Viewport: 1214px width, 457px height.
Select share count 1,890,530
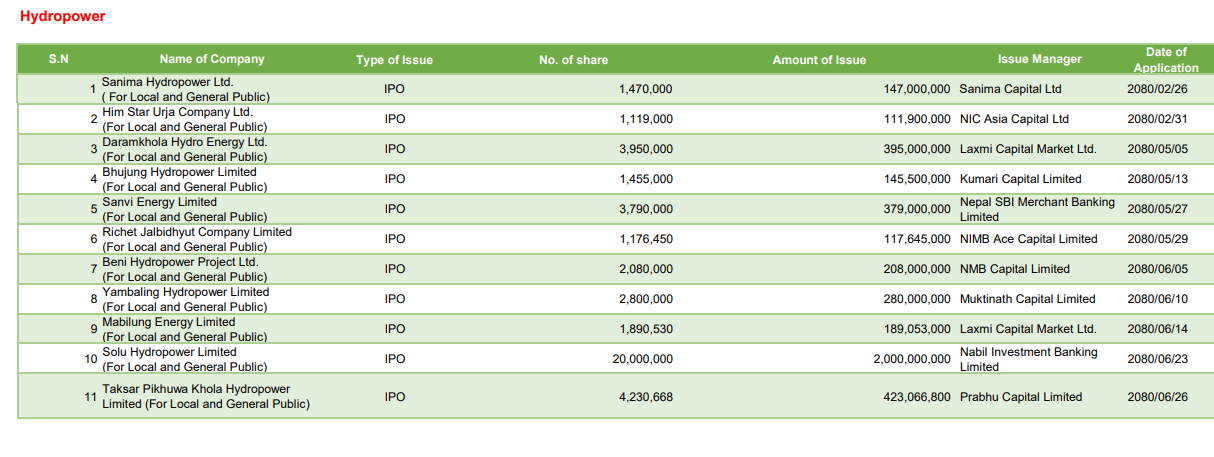646,329
